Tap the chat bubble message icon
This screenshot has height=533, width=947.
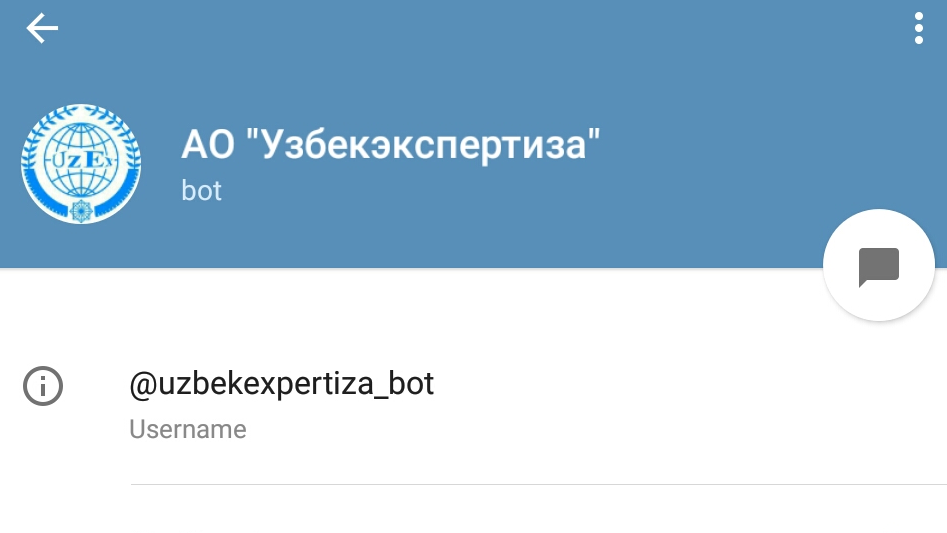click(x=879, y=266)
